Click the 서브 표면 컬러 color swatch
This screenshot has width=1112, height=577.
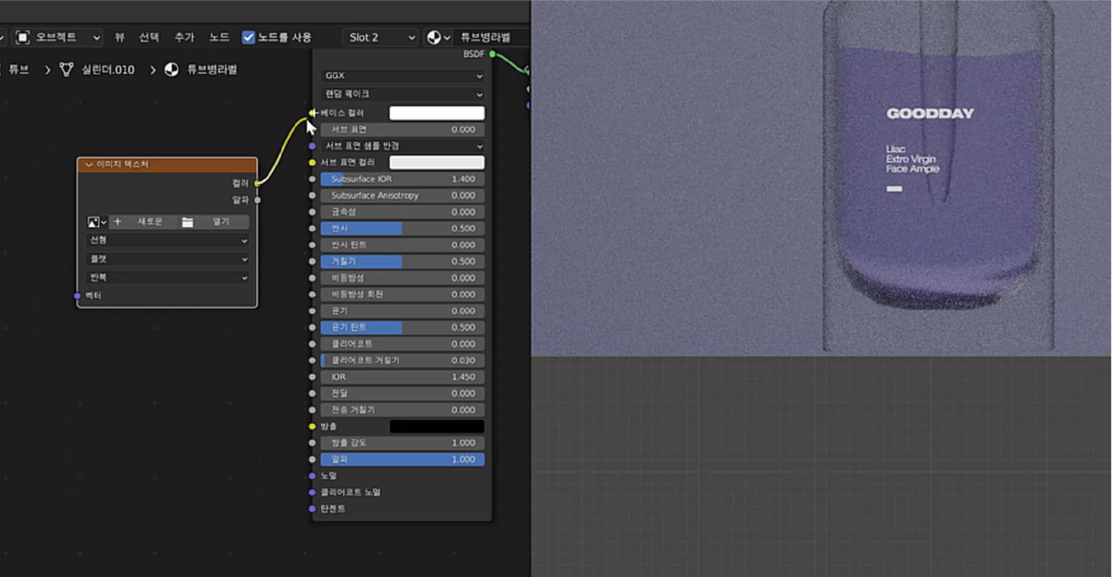pyautogui.click(x=437, y=162)
